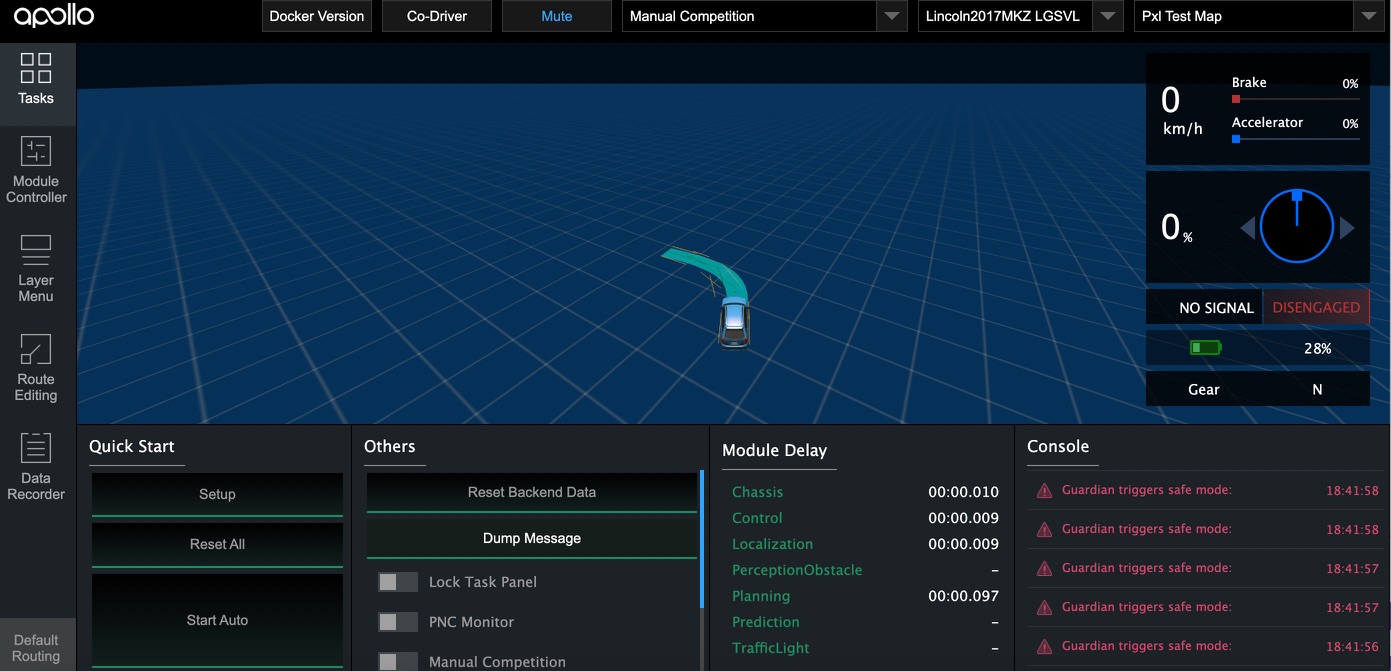Select the Route Editing icon
The height and width of the screenshot is (671, 1391).
(36, 349)
